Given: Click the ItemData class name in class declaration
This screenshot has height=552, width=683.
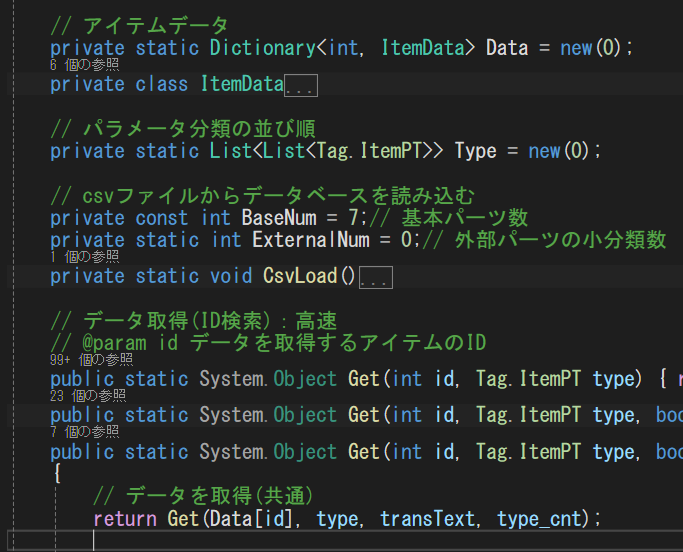Looking at the screenshot, I should [x=242, y=84].
